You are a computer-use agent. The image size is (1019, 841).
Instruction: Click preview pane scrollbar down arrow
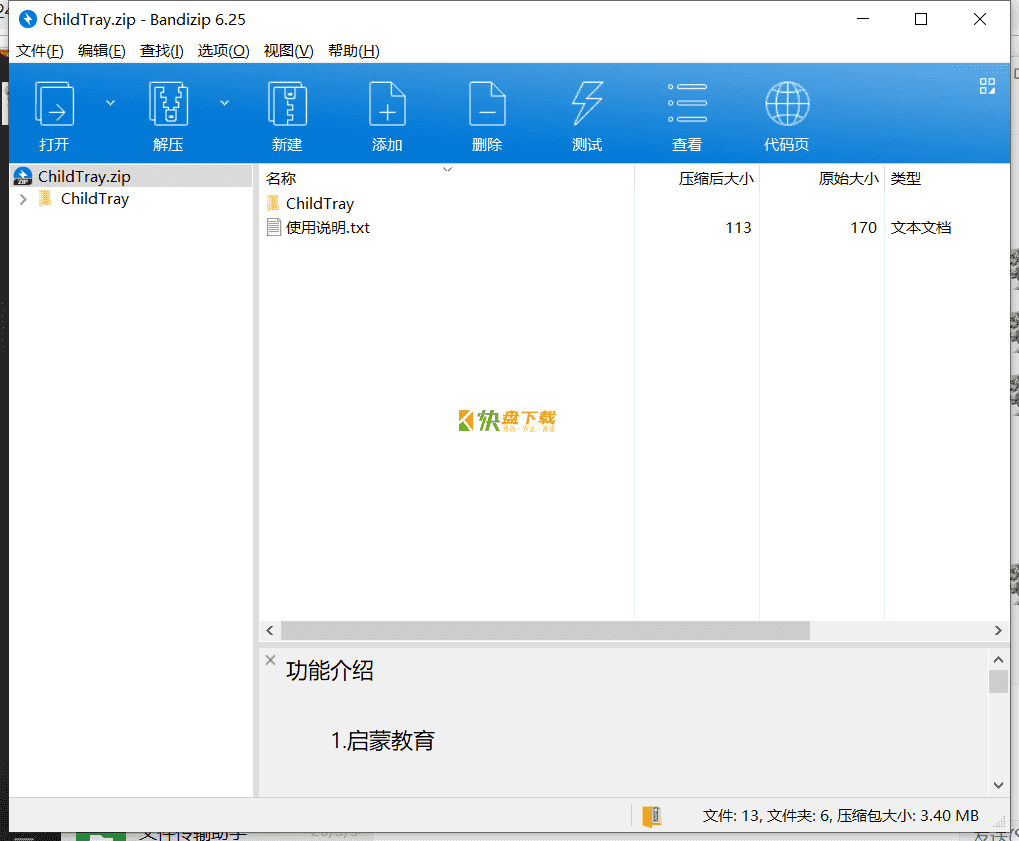[999, 785]
